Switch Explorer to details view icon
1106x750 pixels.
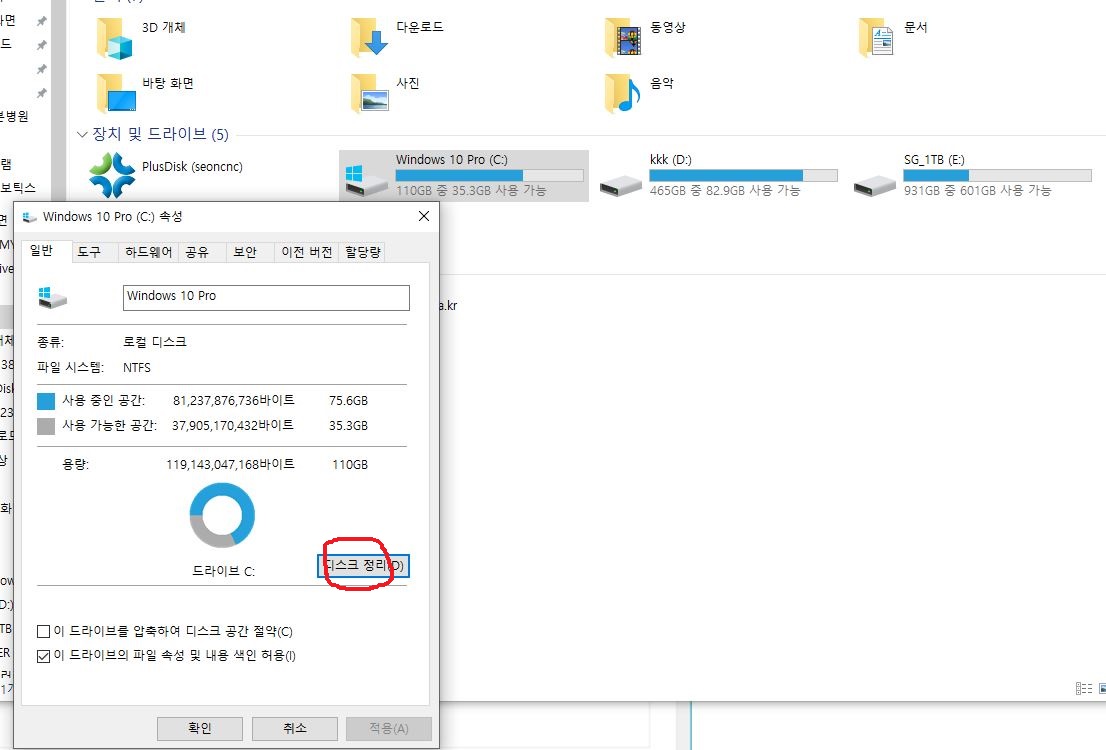point(1083,689)
